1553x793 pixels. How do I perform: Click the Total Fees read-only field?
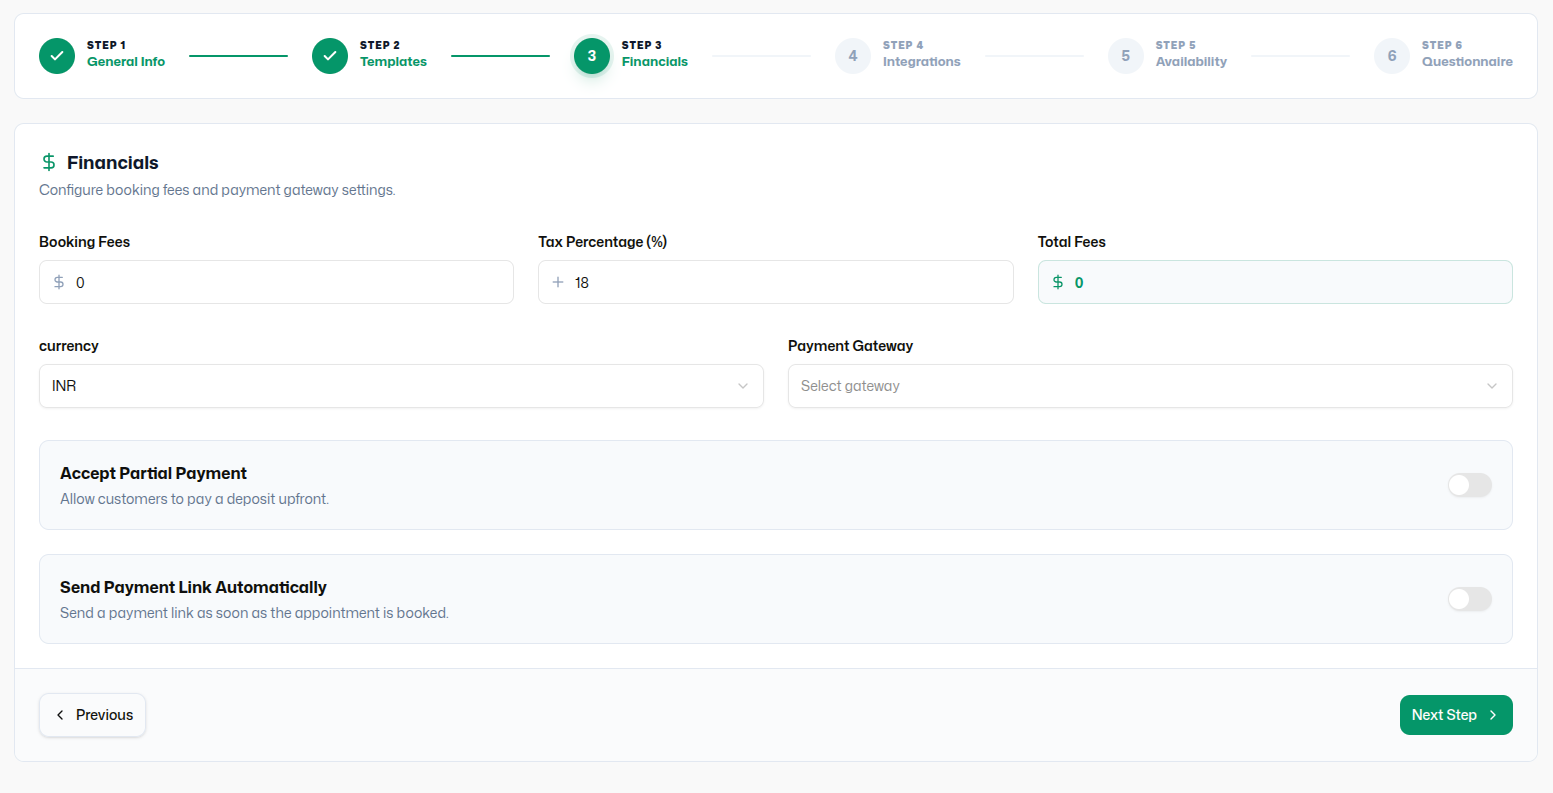coord(1275,282)
